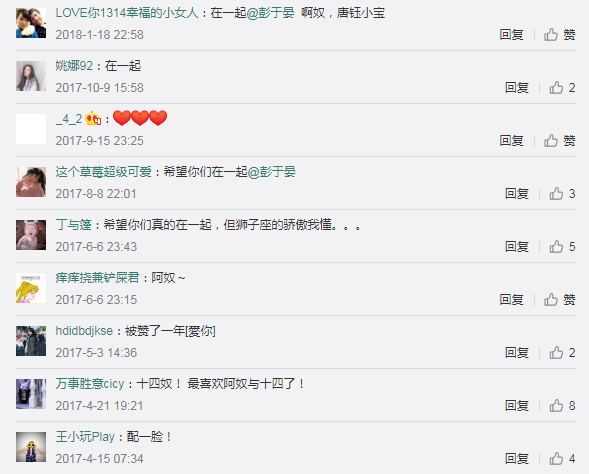Image resolution: width=589 pixels, height=474 pixels.
Task: Visit hdidbdjkse's profile via username
Action: (84, 331)
